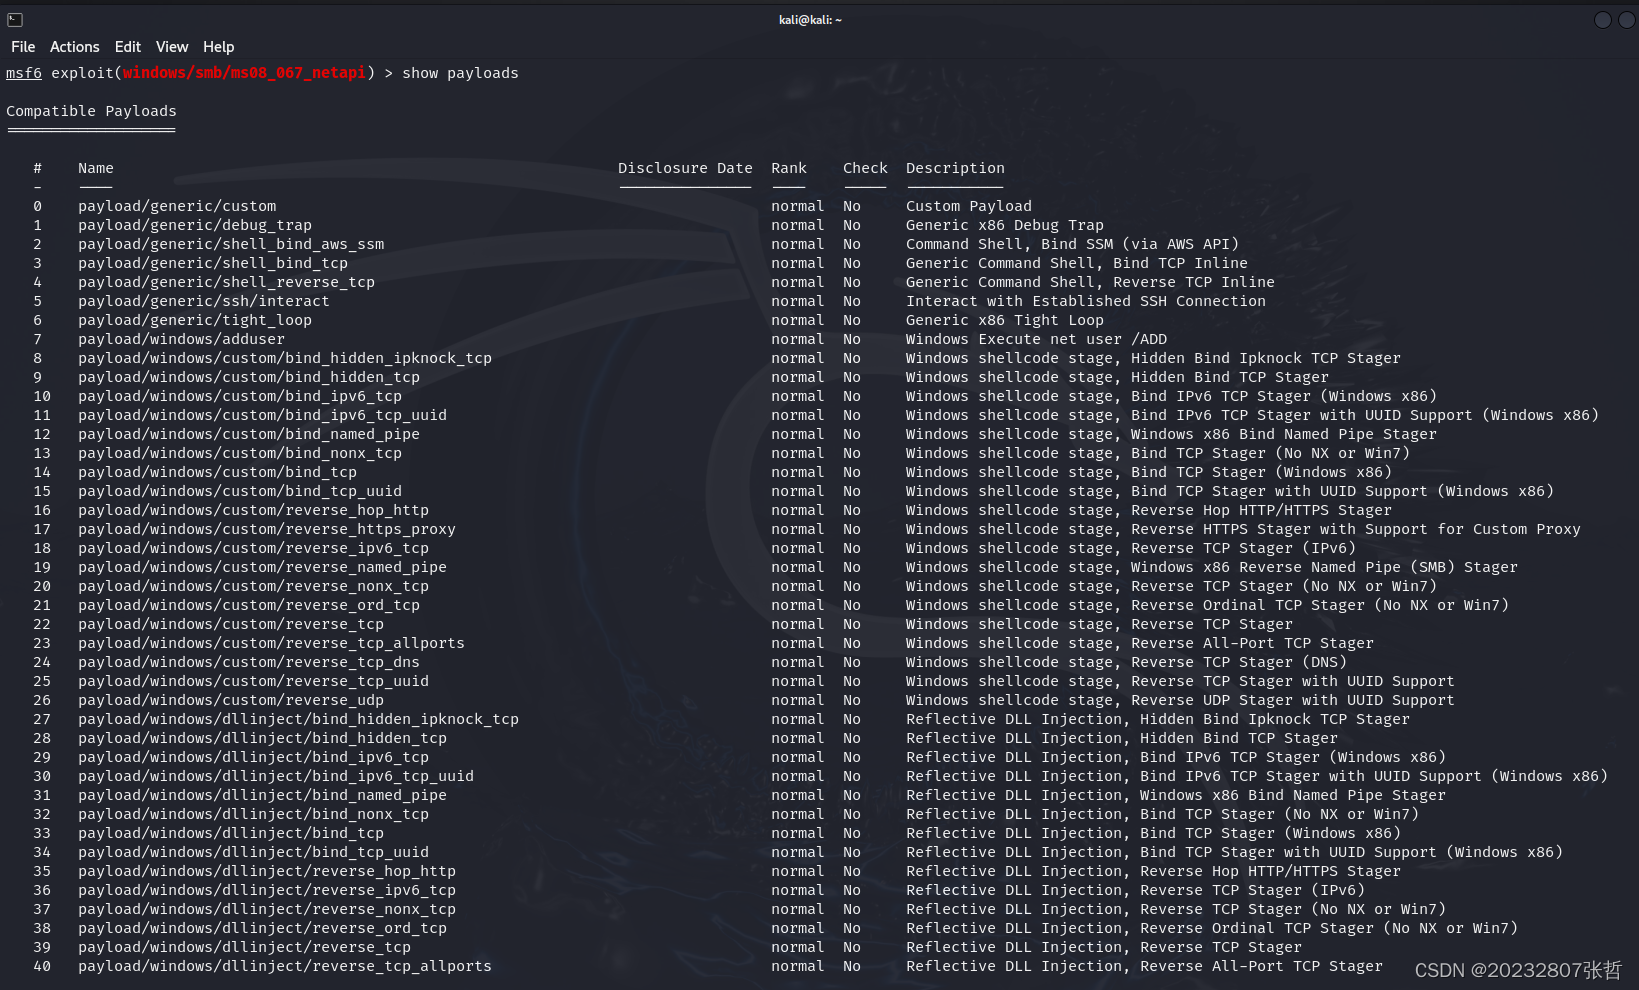Open the File menu

click(x=23, y=47)
